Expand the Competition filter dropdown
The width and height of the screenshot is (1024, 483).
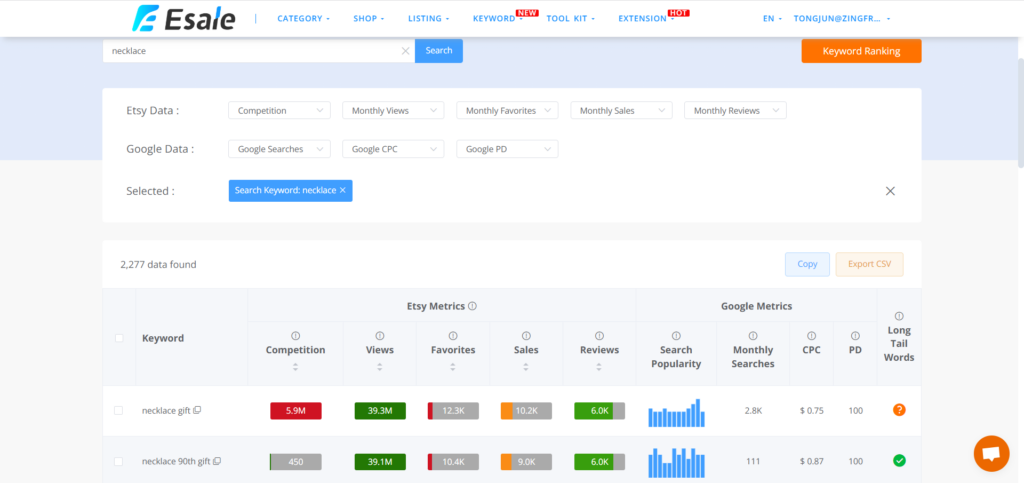coord(279,111)
